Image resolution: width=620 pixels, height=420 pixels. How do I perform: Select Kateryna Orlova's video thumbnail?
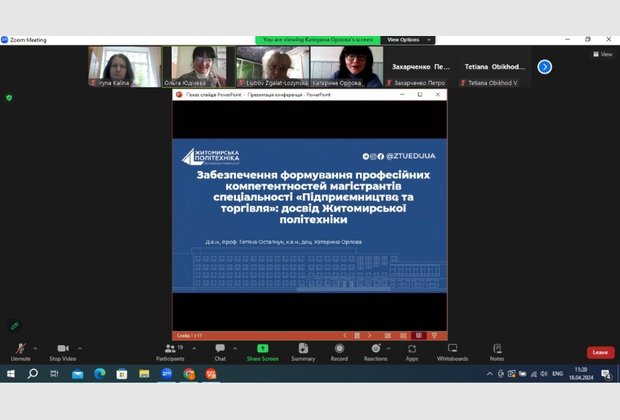[346, 66]
